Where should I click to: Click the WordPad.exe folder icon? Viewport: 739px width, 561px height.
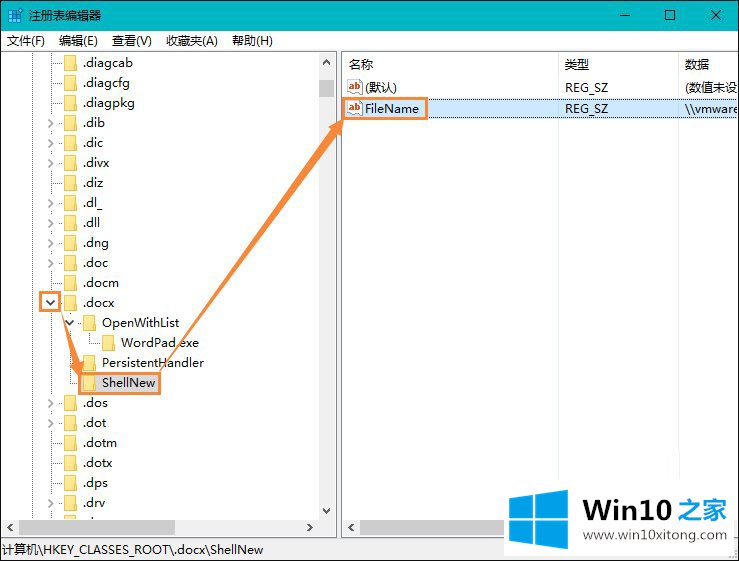[x=108, y=343]
